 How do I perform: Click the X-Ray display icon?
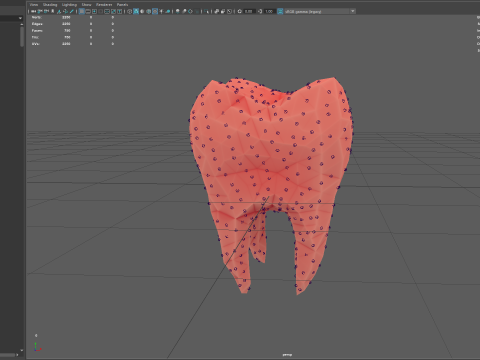[x=216, y=11]
